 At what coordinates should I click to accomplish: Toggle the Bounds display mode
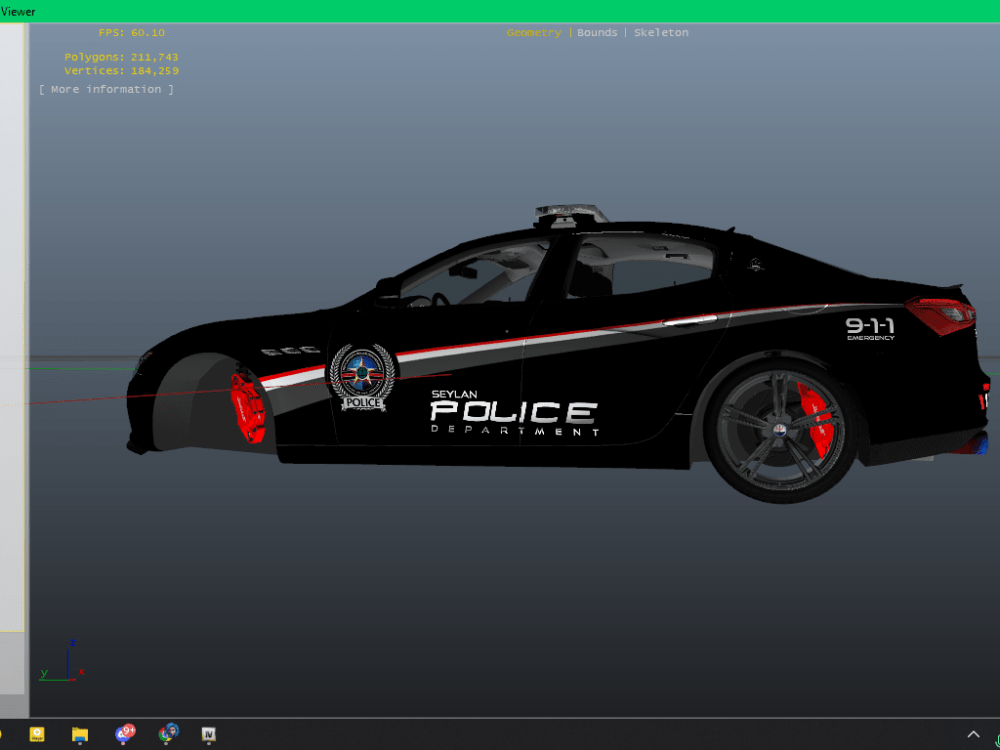pyautogui.click(x=597, y=32)
